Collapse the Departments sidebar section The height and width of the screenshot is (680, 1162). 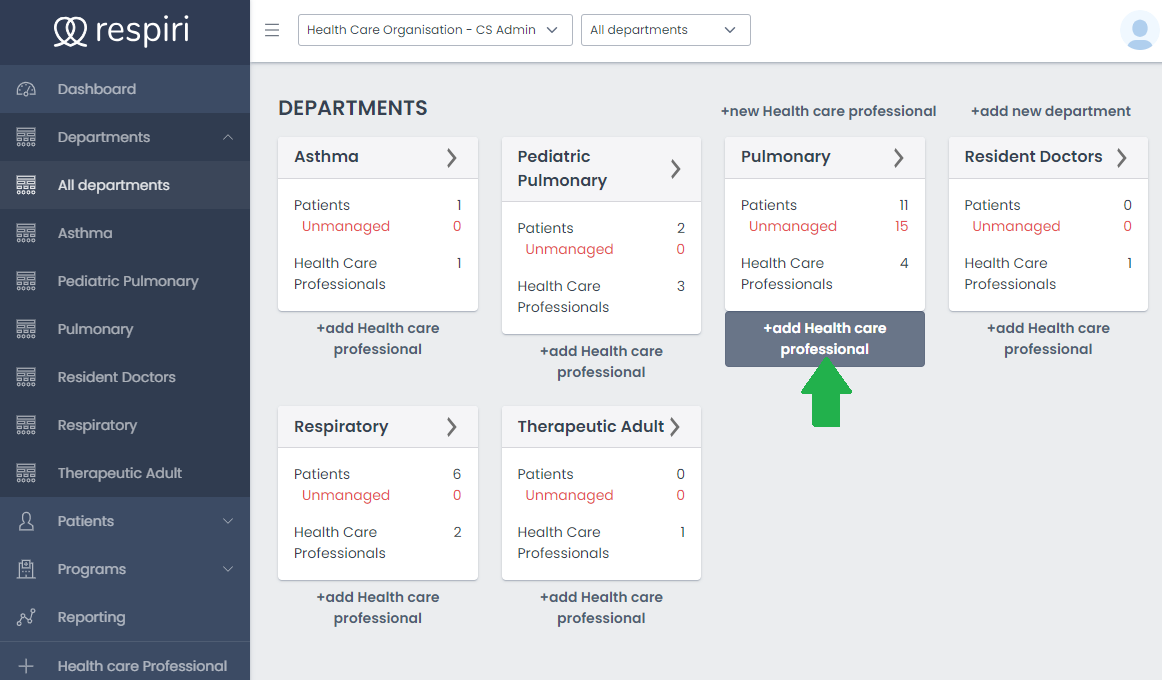coord(228,137)
